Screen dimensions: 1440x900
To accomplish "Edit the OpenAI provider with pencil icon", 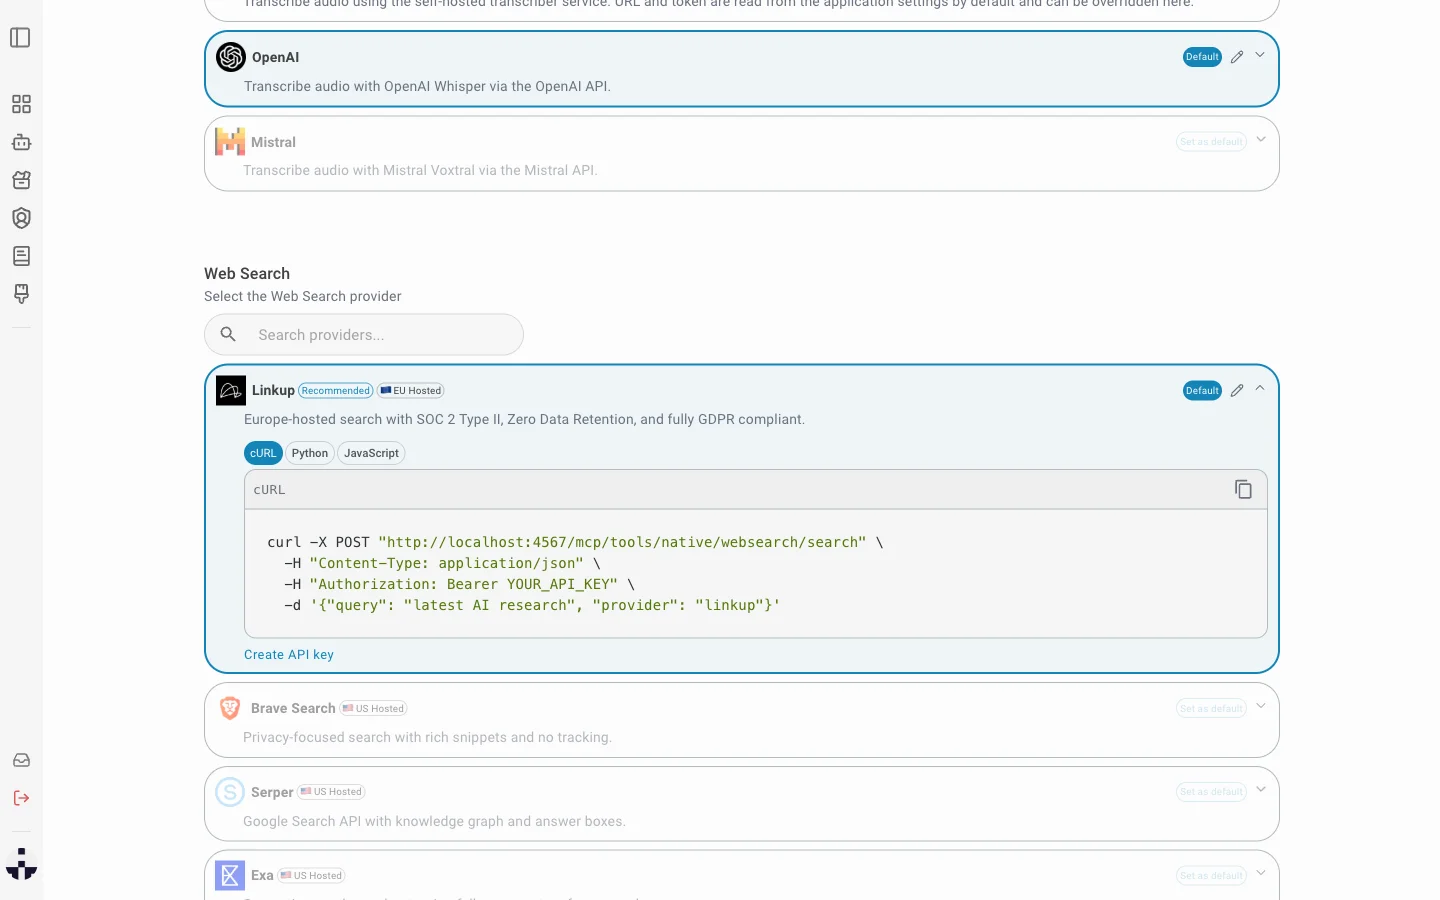I will (x=1237, y=57).
